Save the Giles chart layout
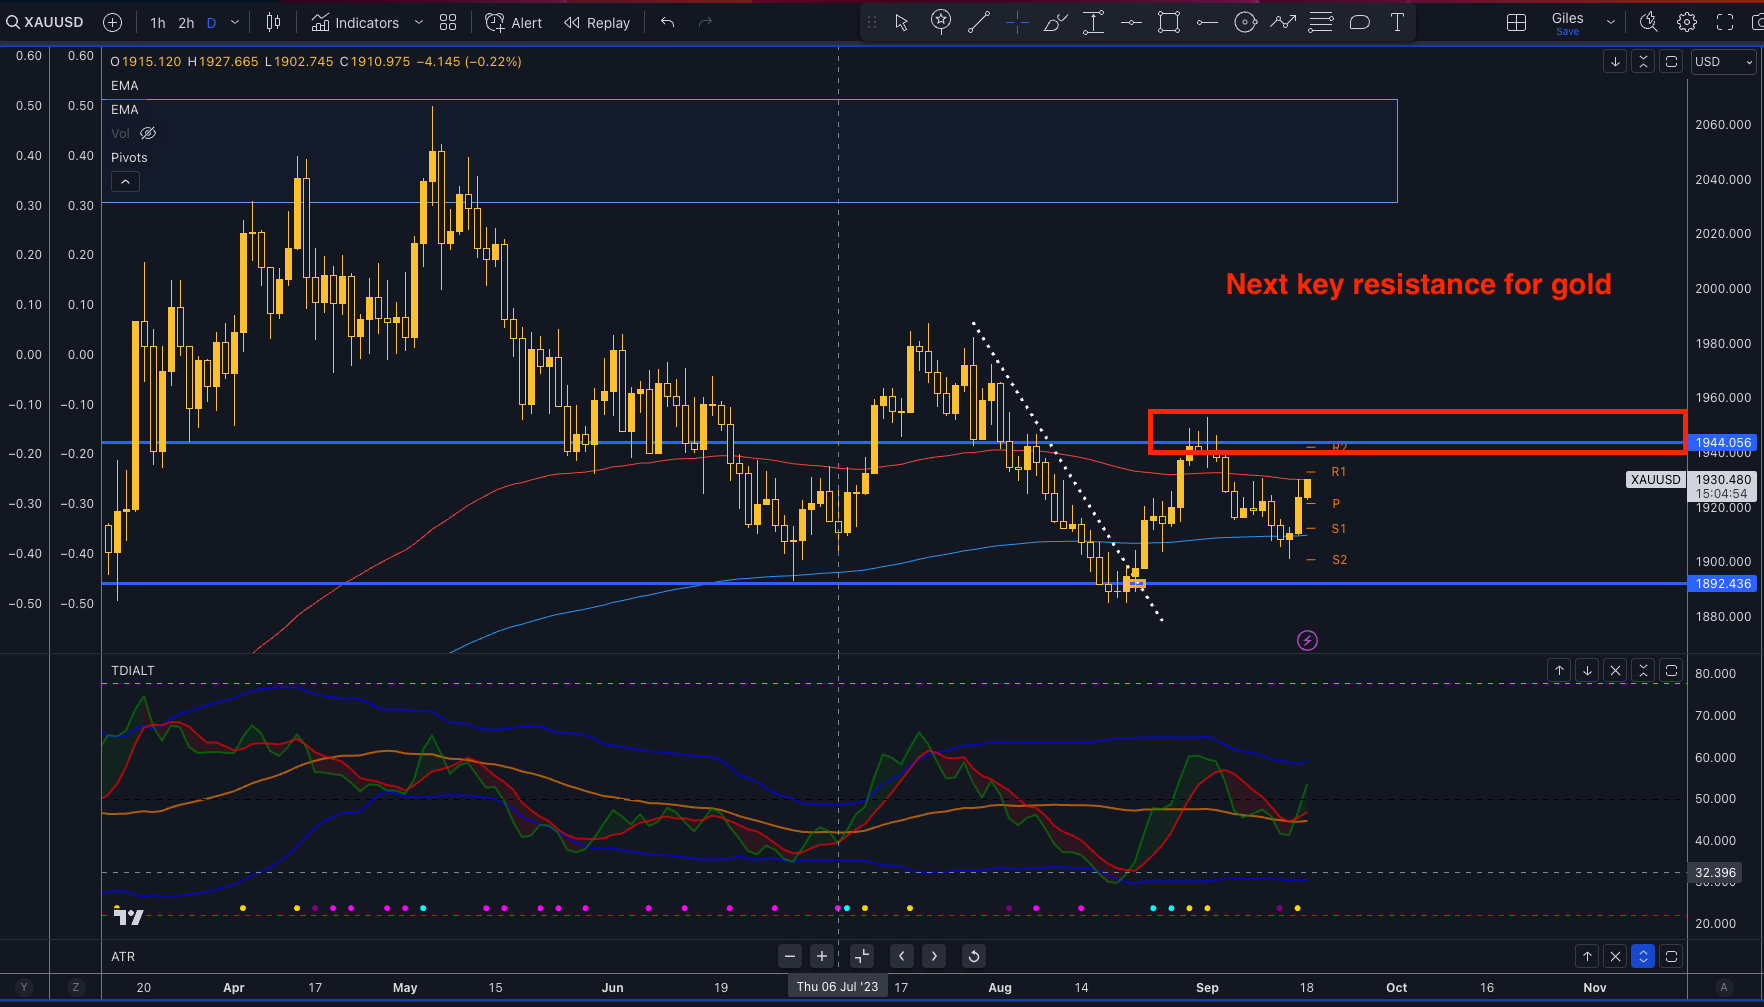Screen dimensions: 1764x1007 point(1567,32)
